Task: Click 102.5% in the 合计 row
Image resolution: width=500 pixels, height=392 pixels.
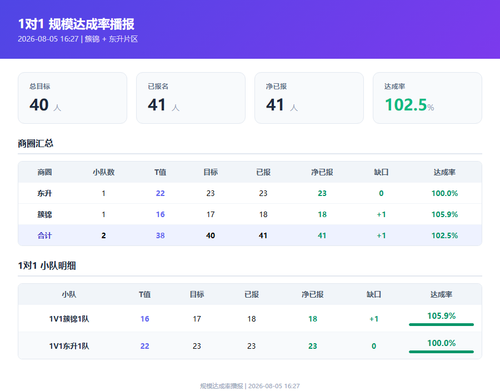Action: click(445, 235)
